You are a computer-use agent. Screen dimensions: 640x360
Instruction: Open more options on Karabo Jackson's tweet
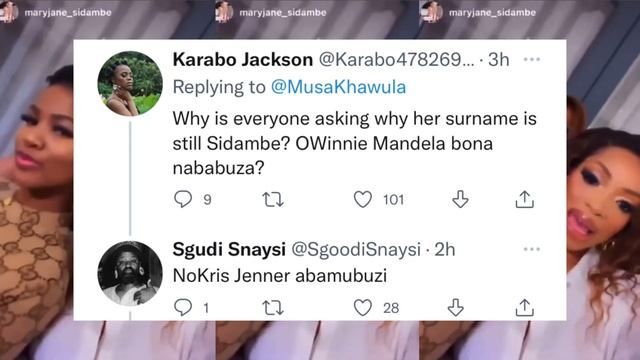tap(532, 60)
